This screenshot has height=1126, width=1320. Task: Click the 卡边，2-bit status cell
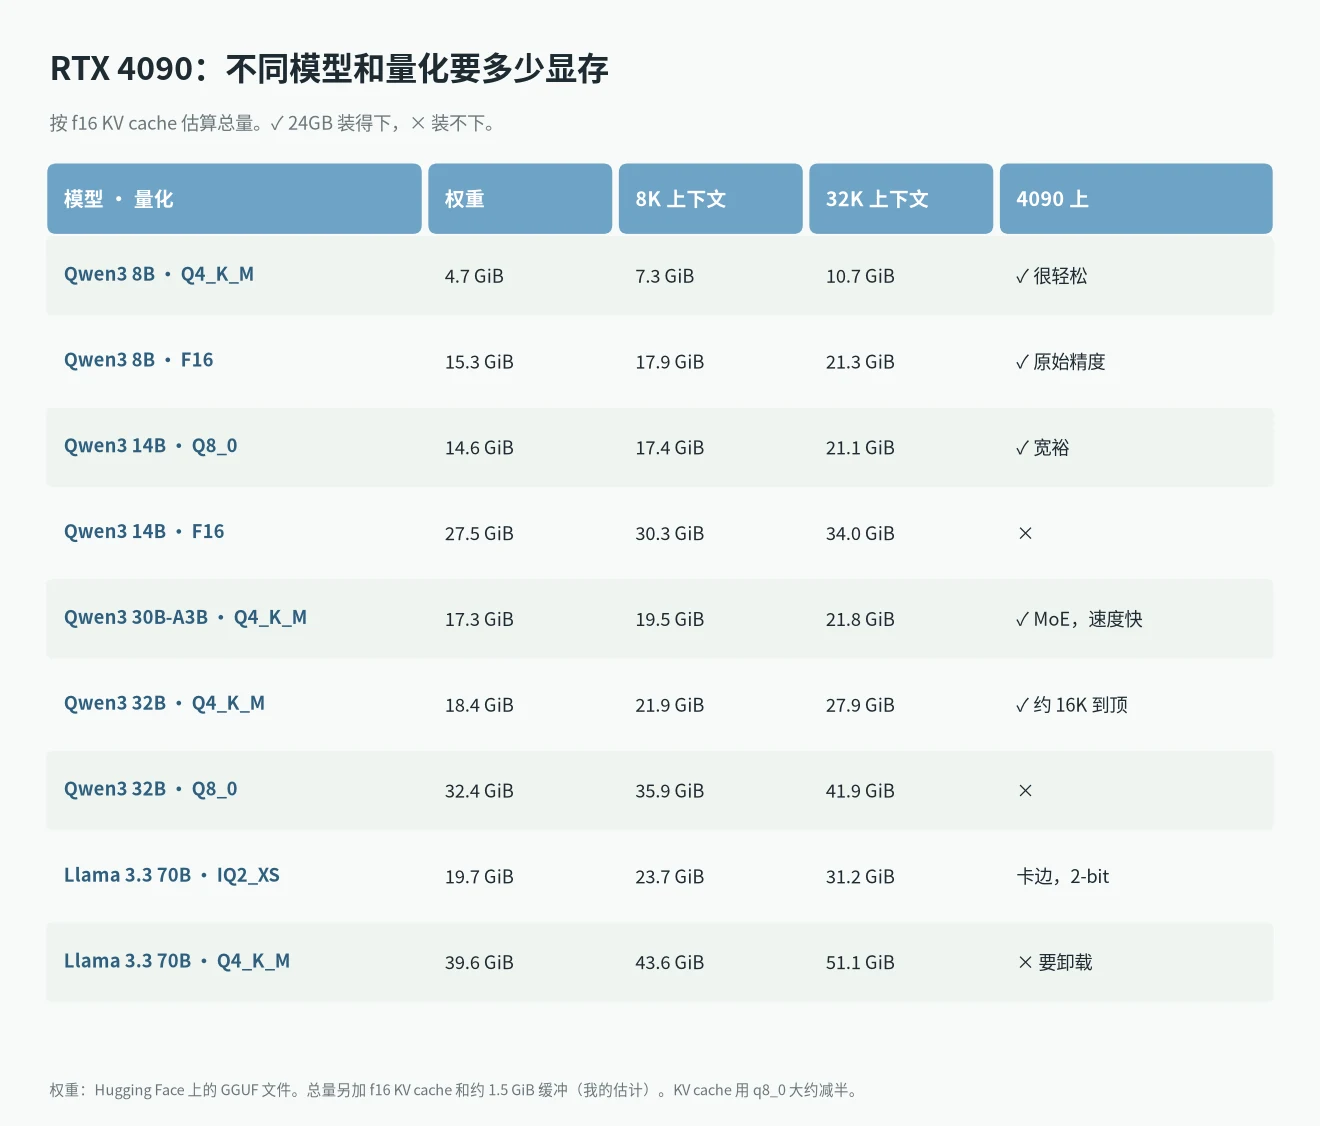pyautogui.click(x=1063, y=877)
